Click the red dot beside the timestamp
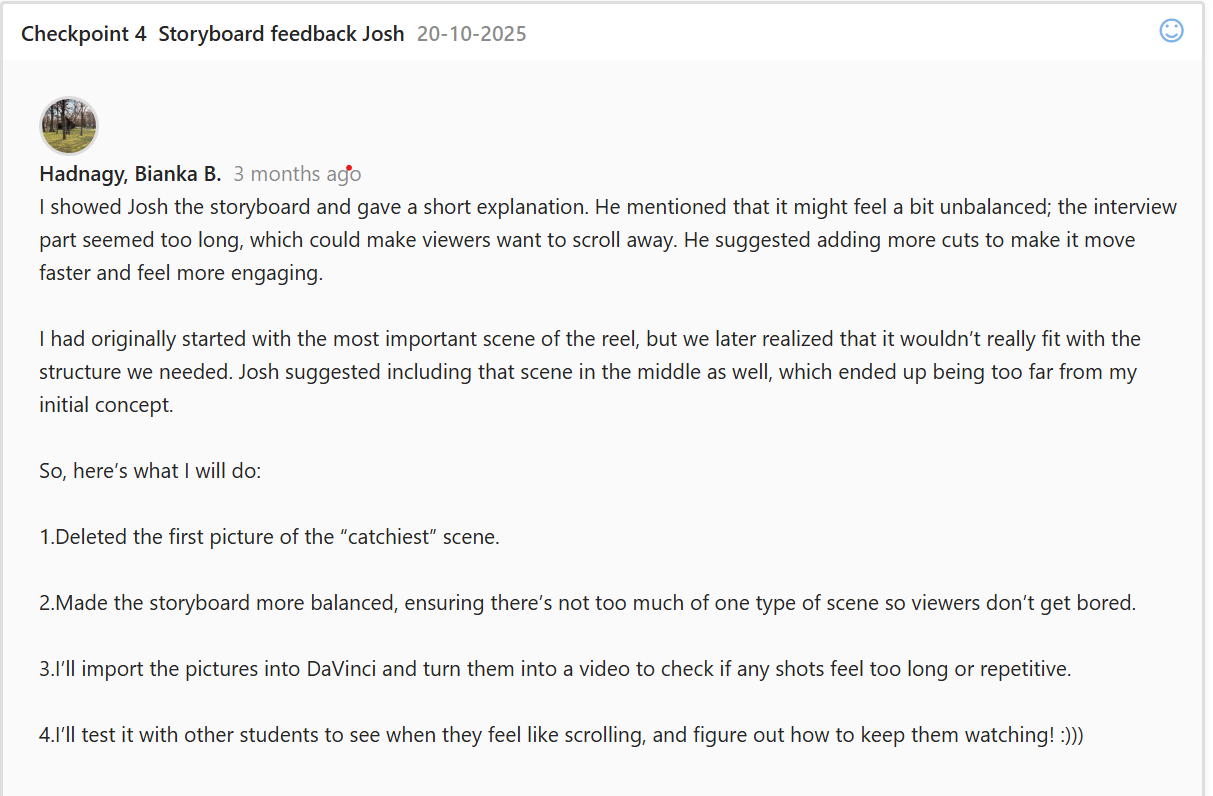The height and width of the screenshot is (796, 1213). (x=348, y=168)
